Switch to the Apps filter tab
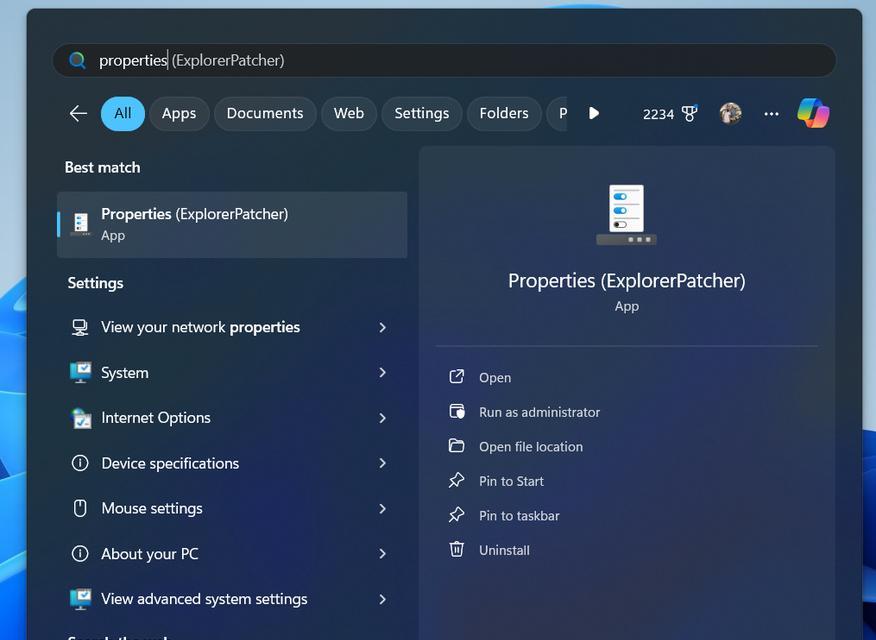Image resolution: width=876 pixels, height=640 pixels. (179, 113)
